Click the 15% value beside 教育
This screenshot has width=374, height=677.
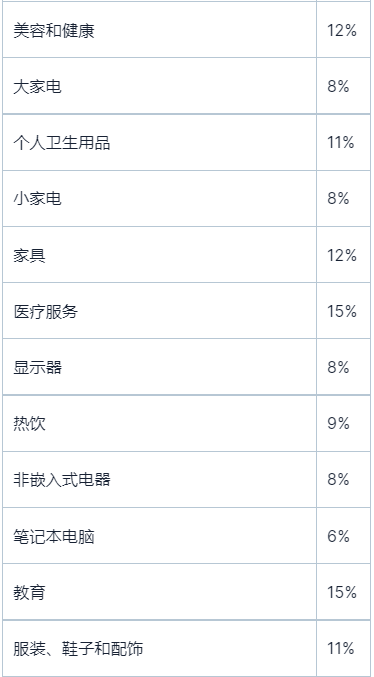(342, 592)
